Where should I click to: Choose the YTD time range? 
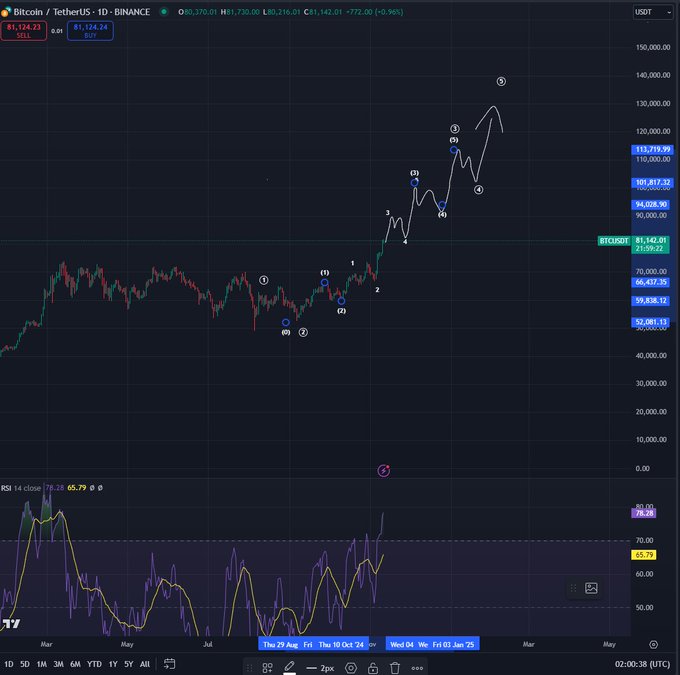(94, 664)
